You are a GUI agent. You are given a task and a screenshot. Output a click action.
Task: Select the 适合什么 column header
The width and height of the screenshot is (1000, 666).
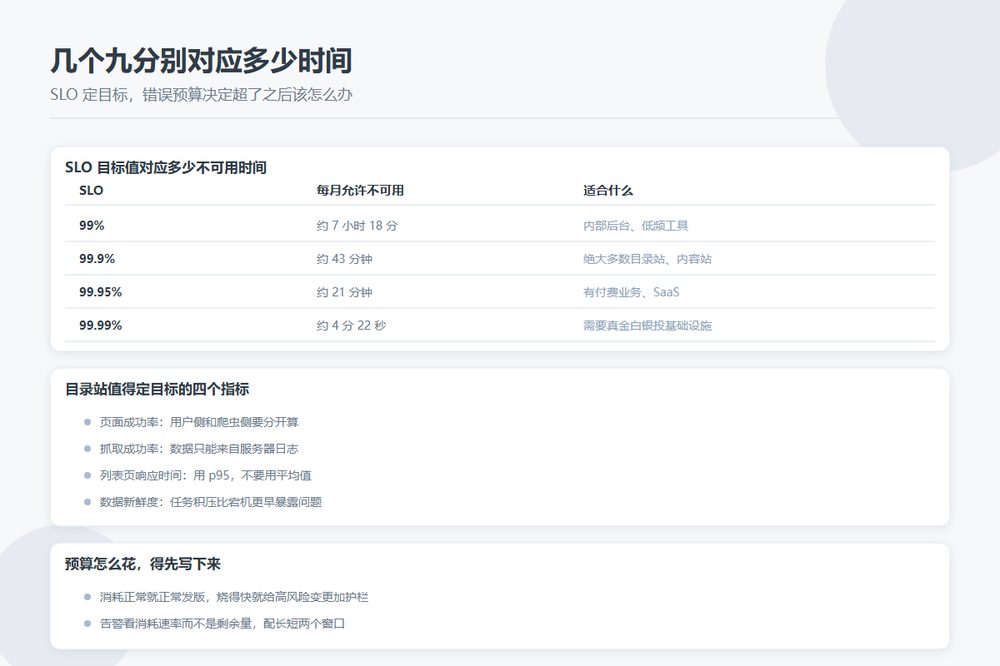tap(608, 190)
